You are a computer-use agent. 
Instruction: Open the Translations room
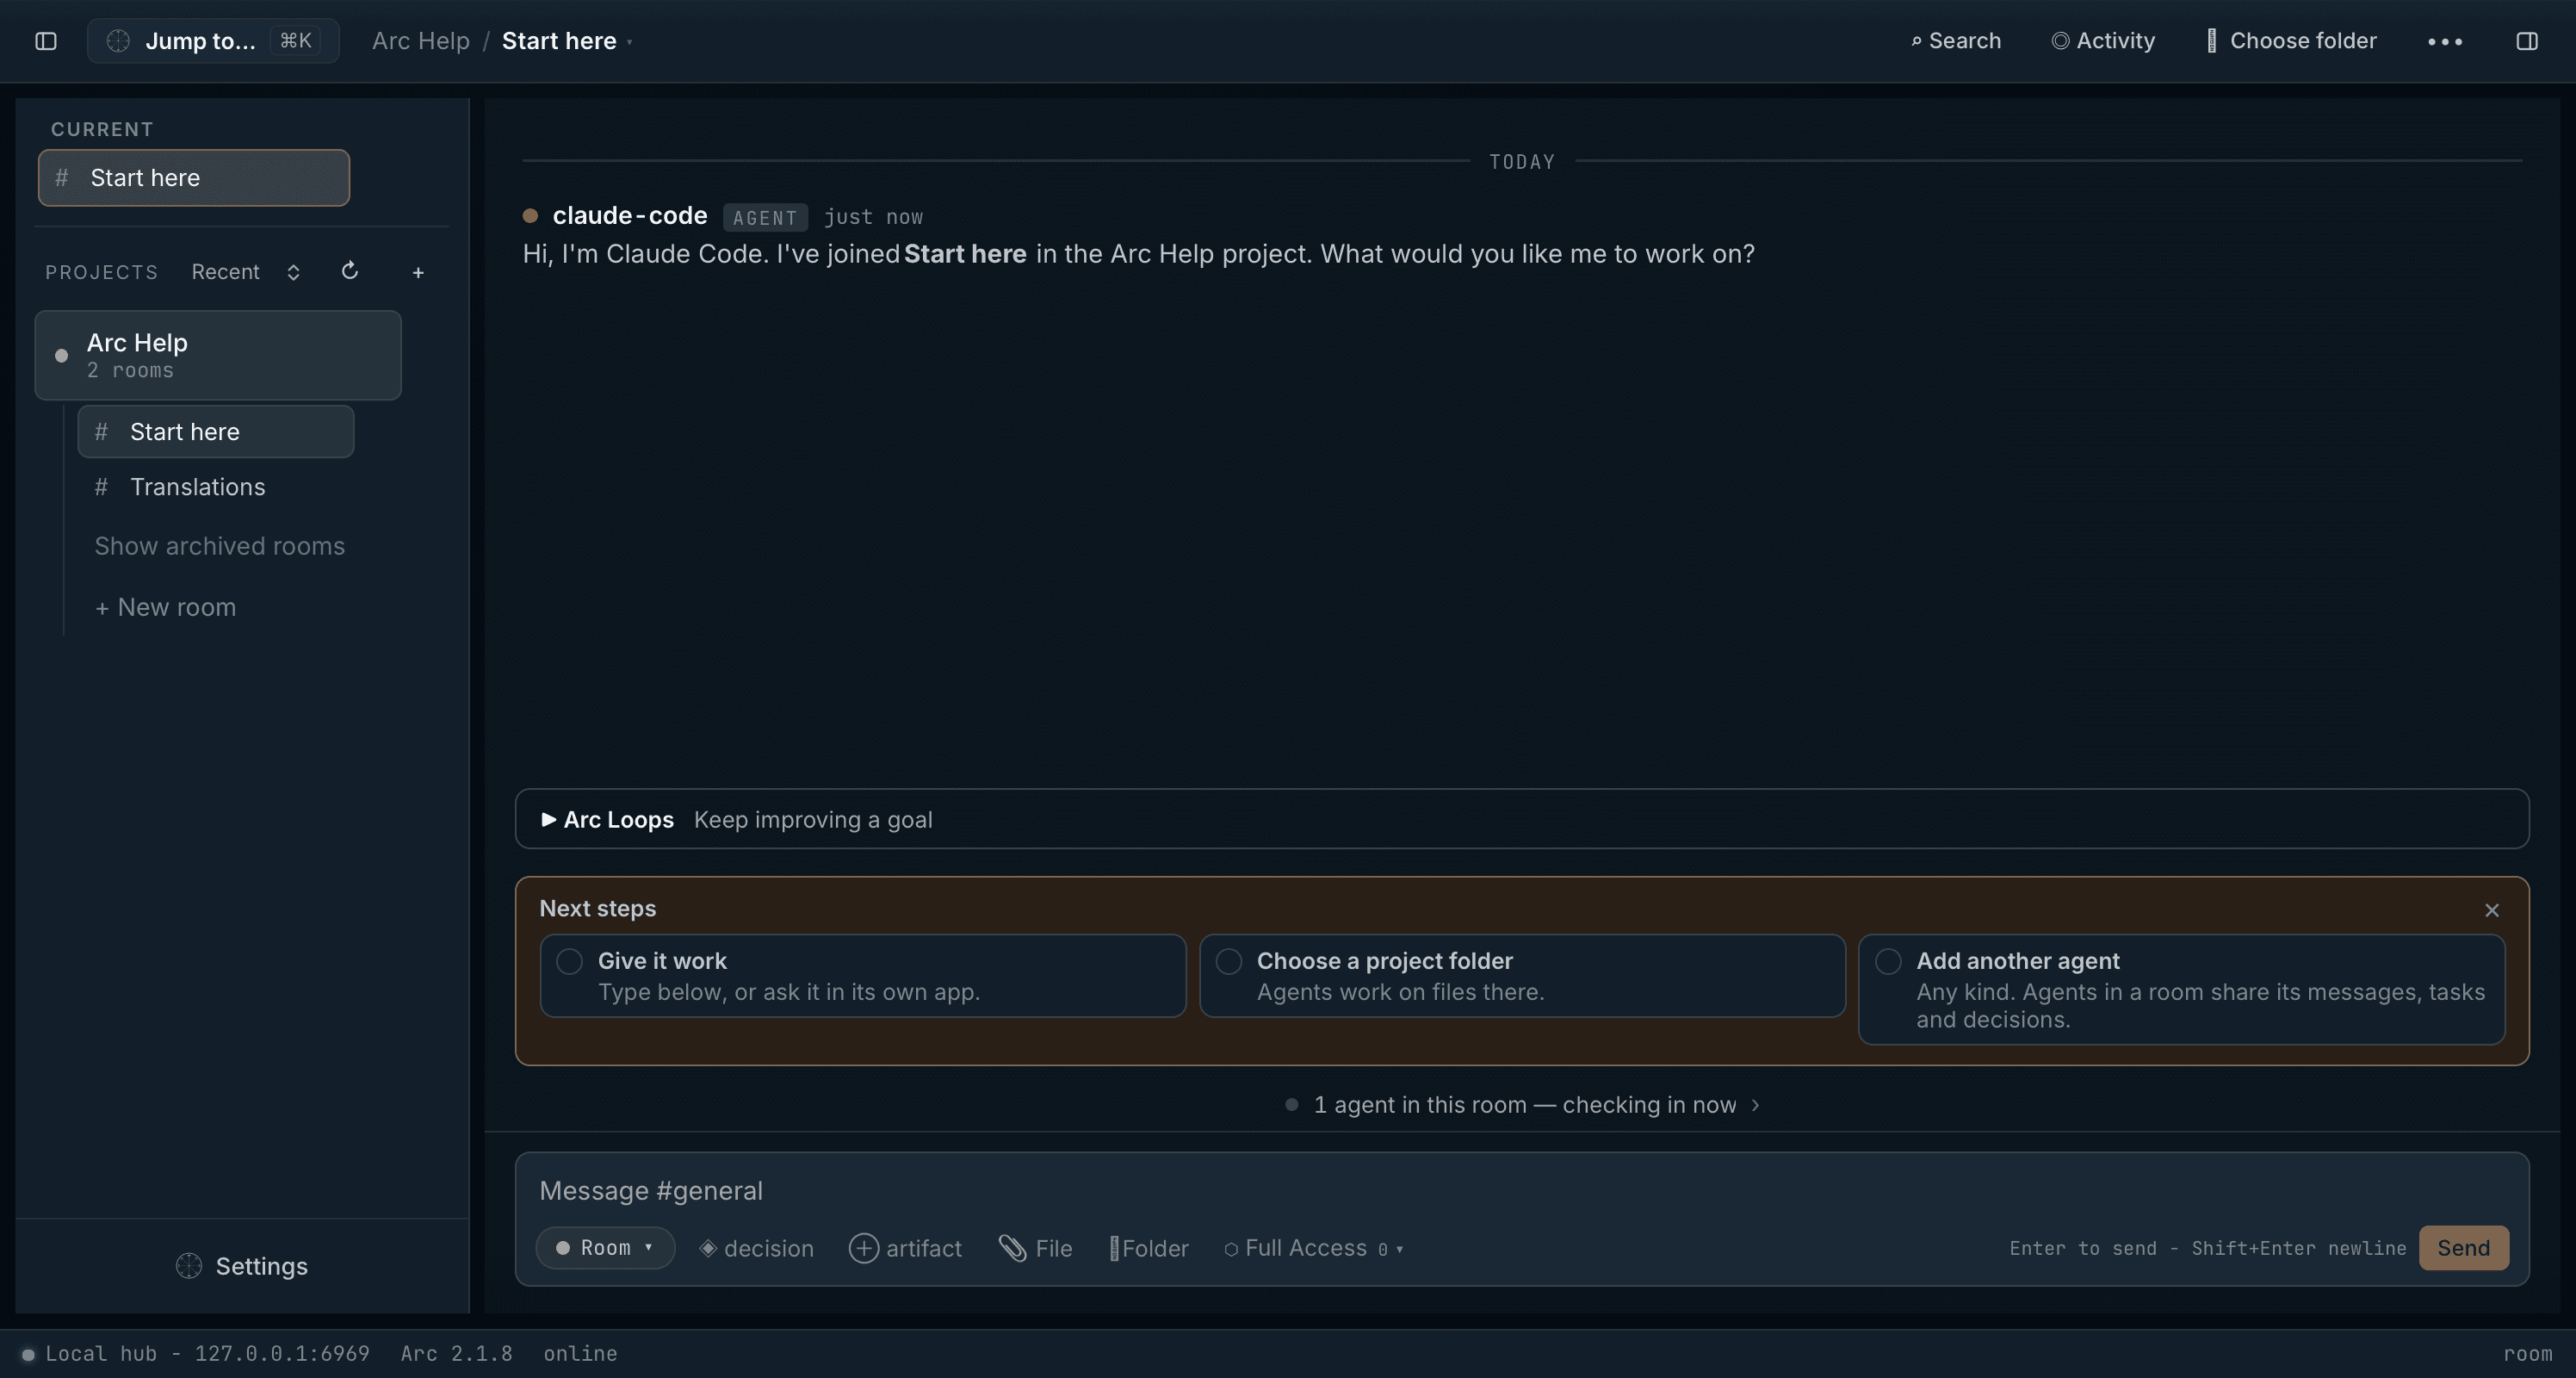(x=216, y=487)
